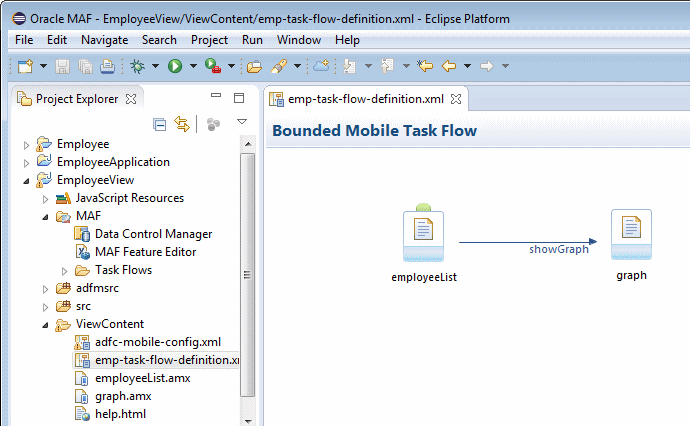Click the Open Type folder toolbar icon
The width and height of the screenshot is (690, 426).
(x=254, y=66)
